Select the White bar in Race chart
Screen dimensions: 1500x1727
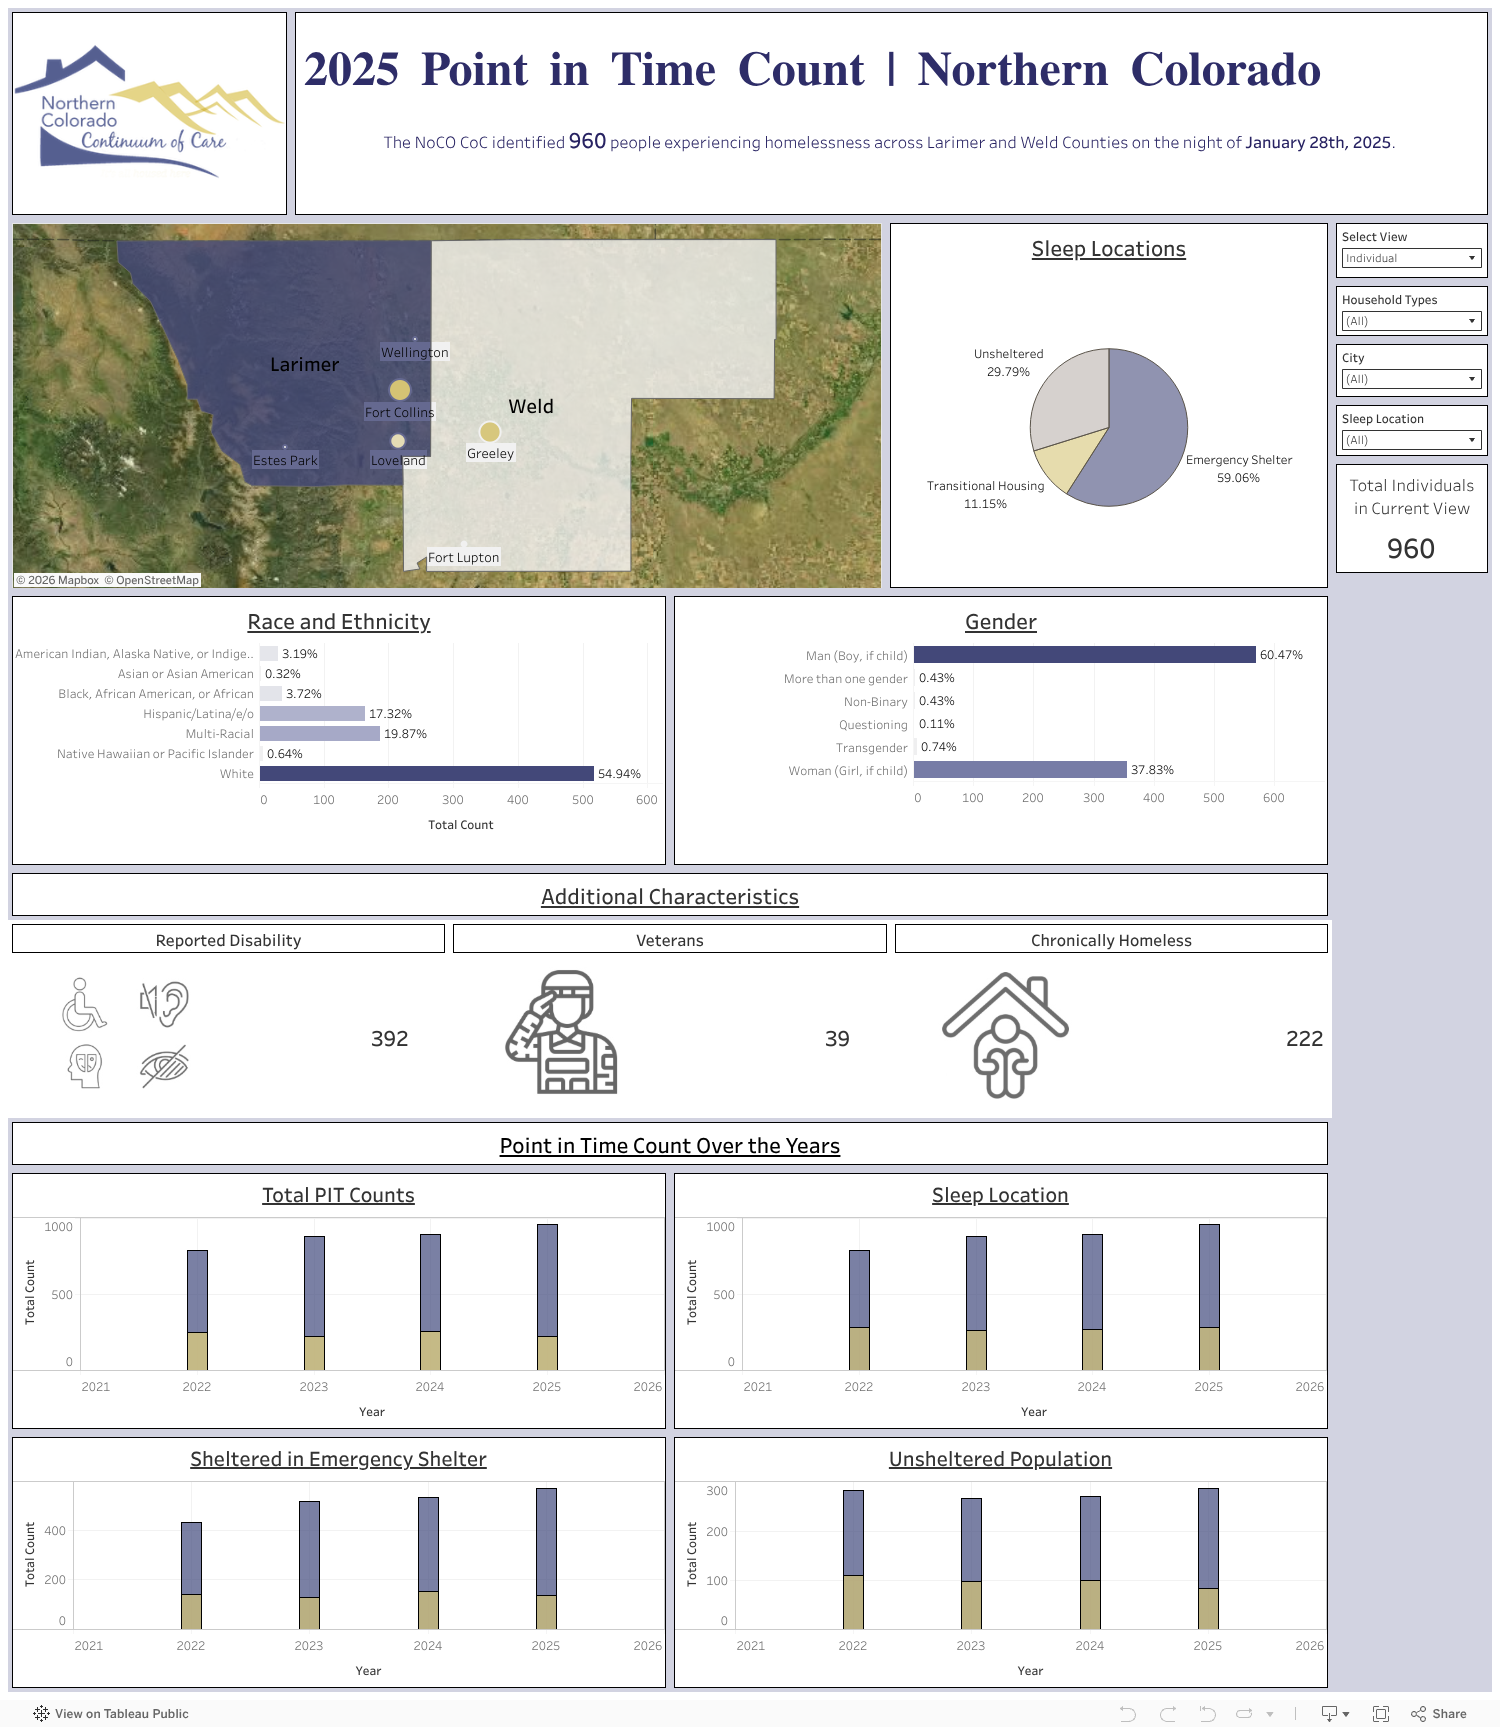426,774
